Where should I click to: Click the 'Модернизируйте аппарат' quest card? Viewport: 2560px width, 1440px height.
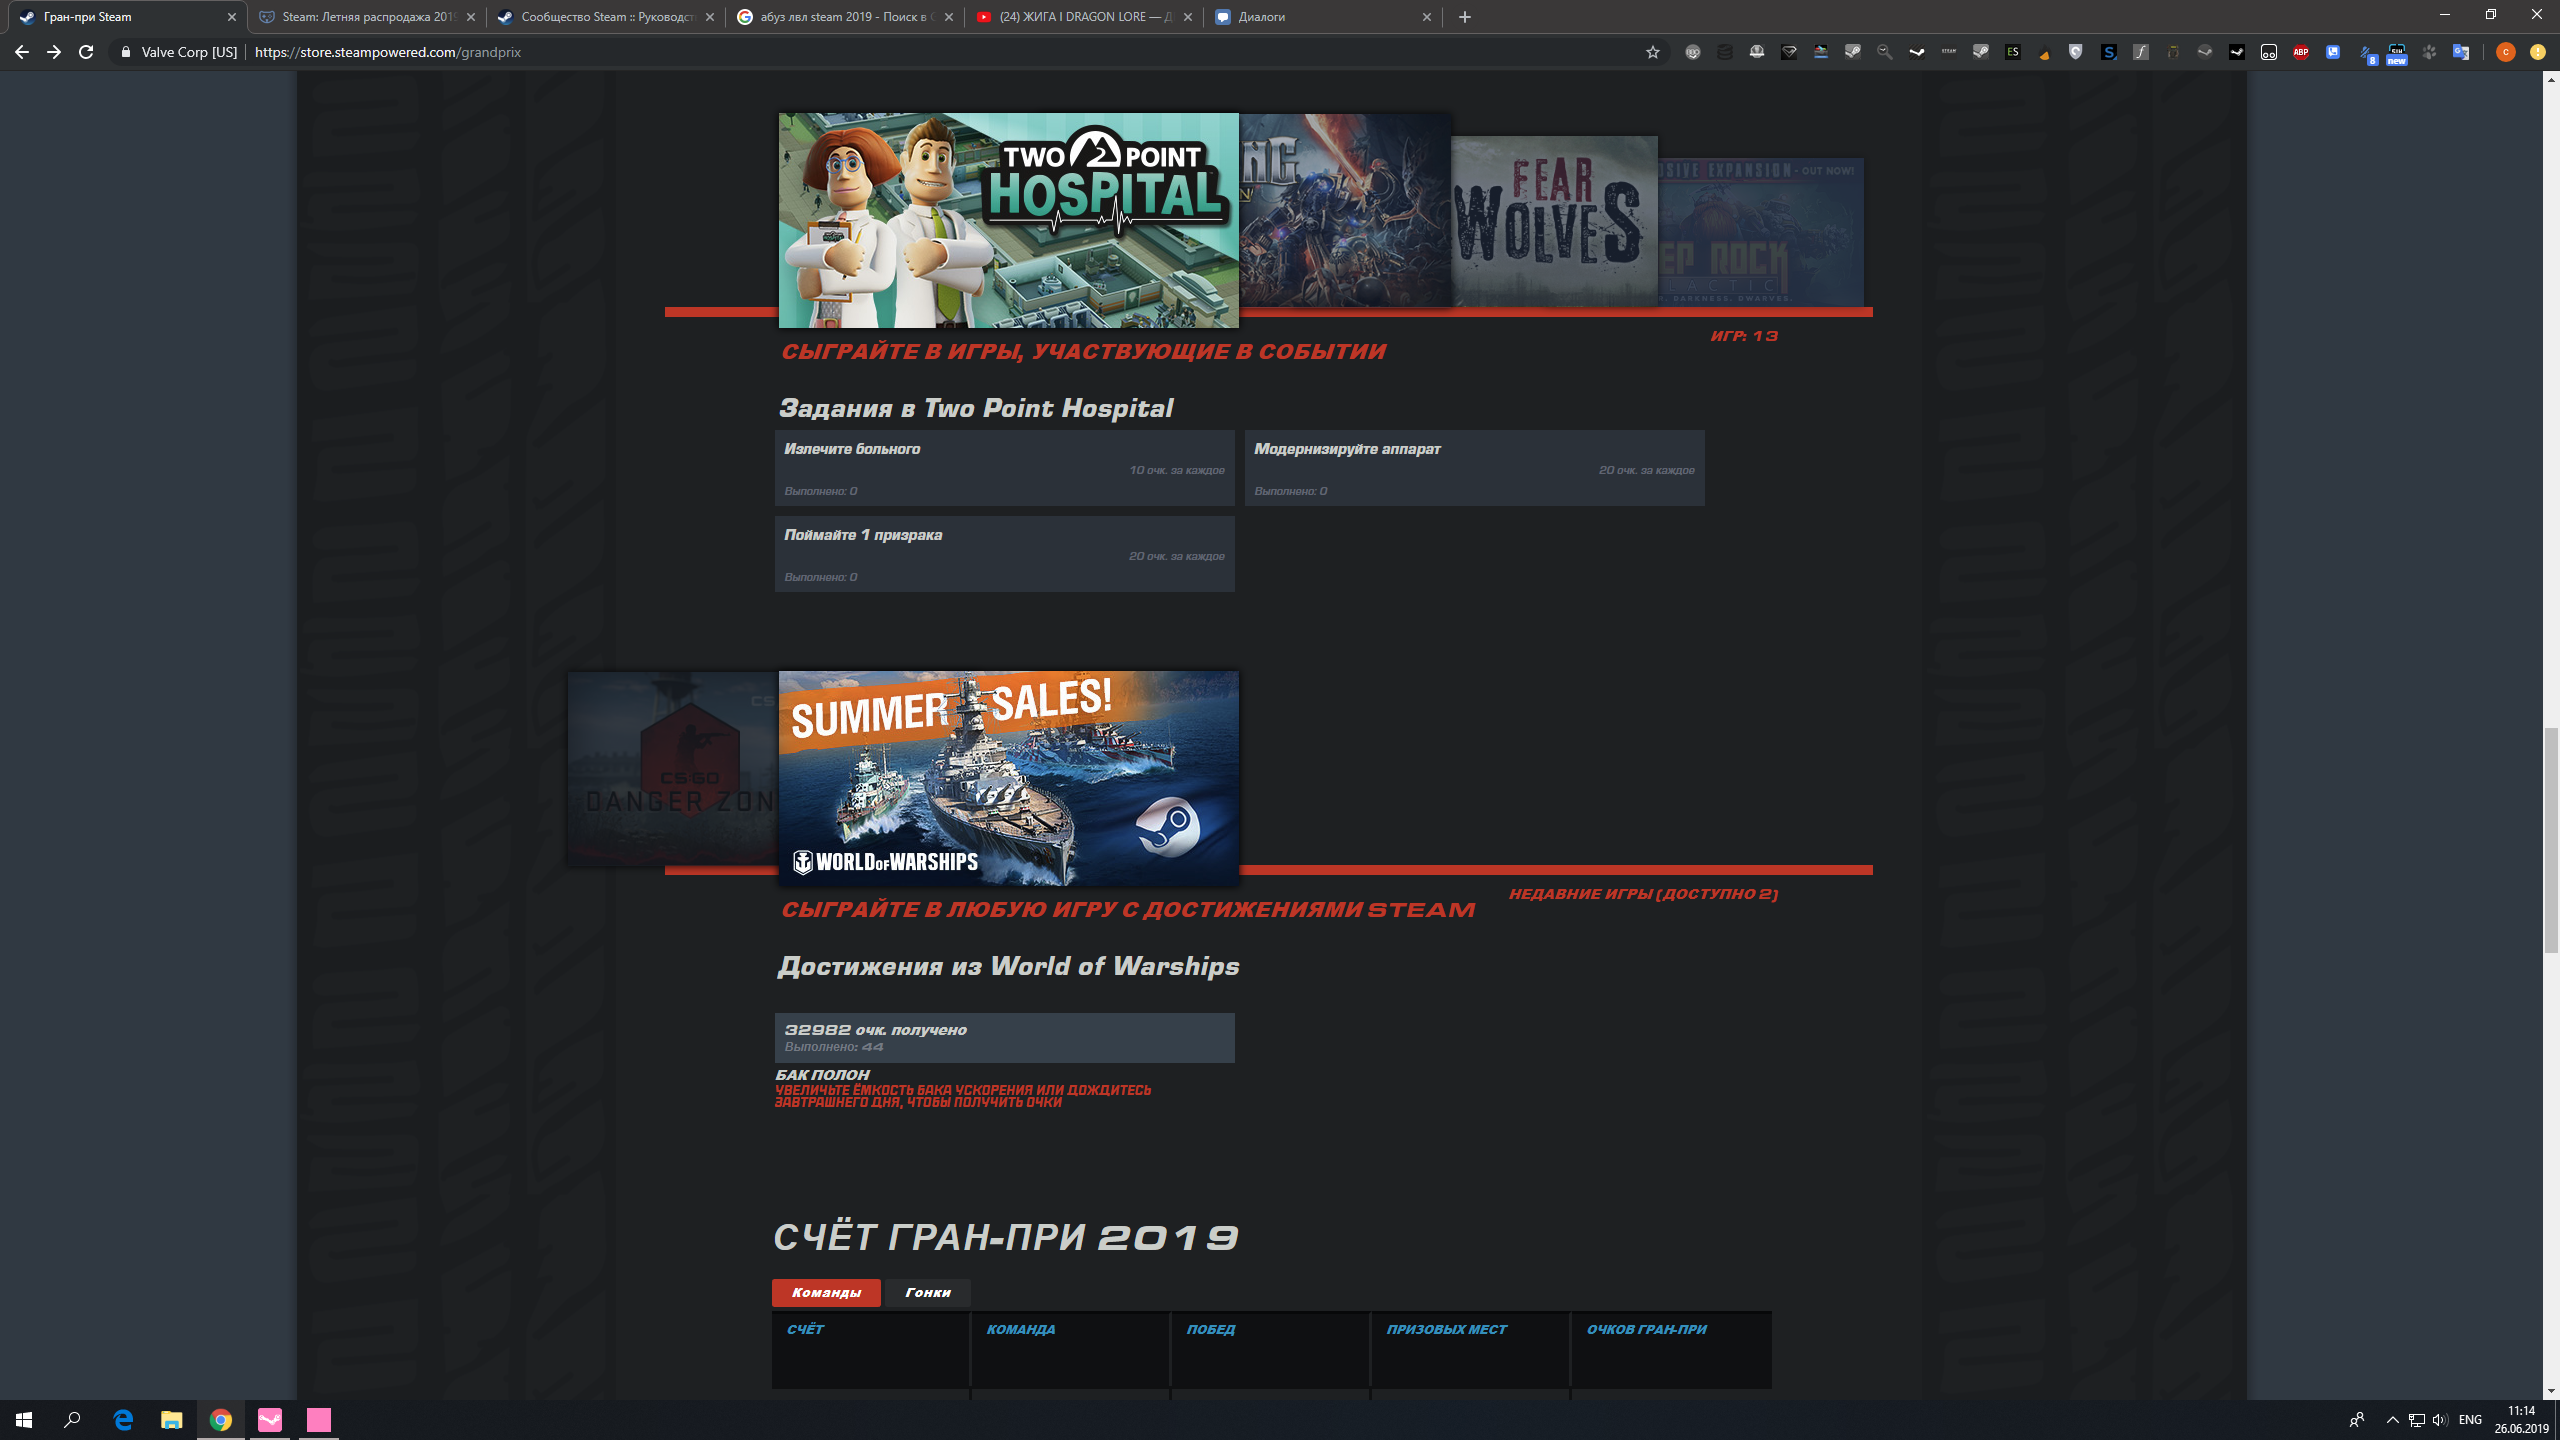point(1474,468)
